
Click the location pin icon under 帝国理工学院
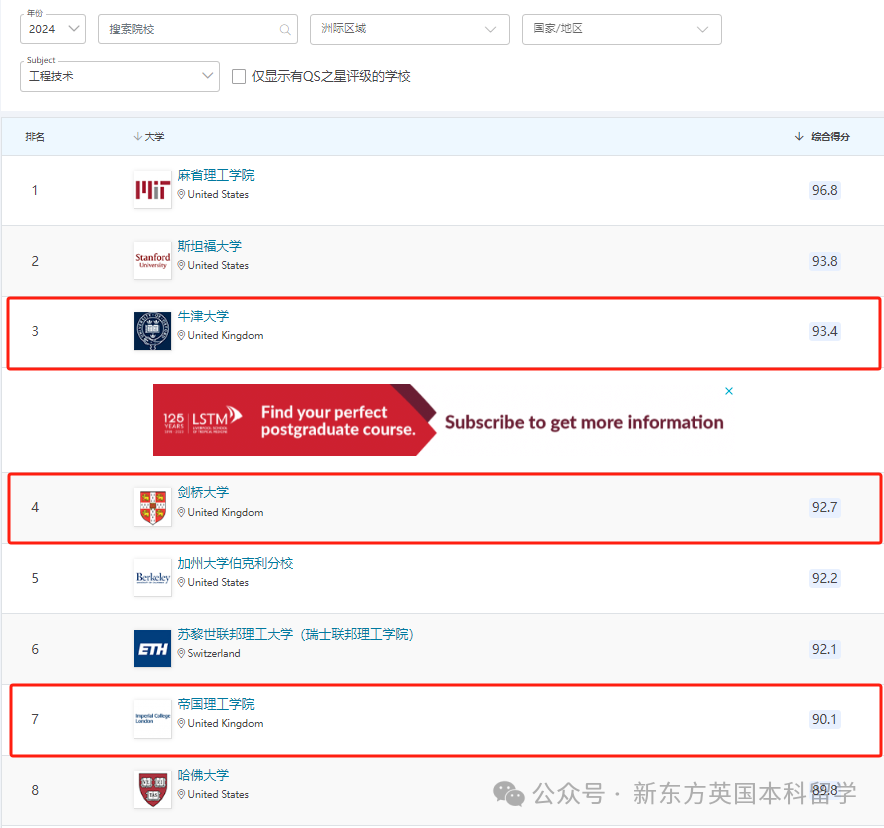point(182,723)
